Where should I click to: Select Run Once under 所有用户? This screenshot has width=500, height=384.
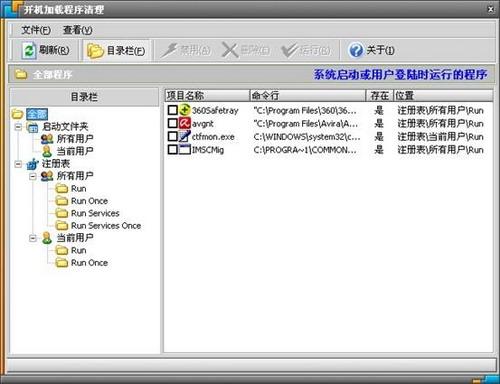click(x=89, y=201)
